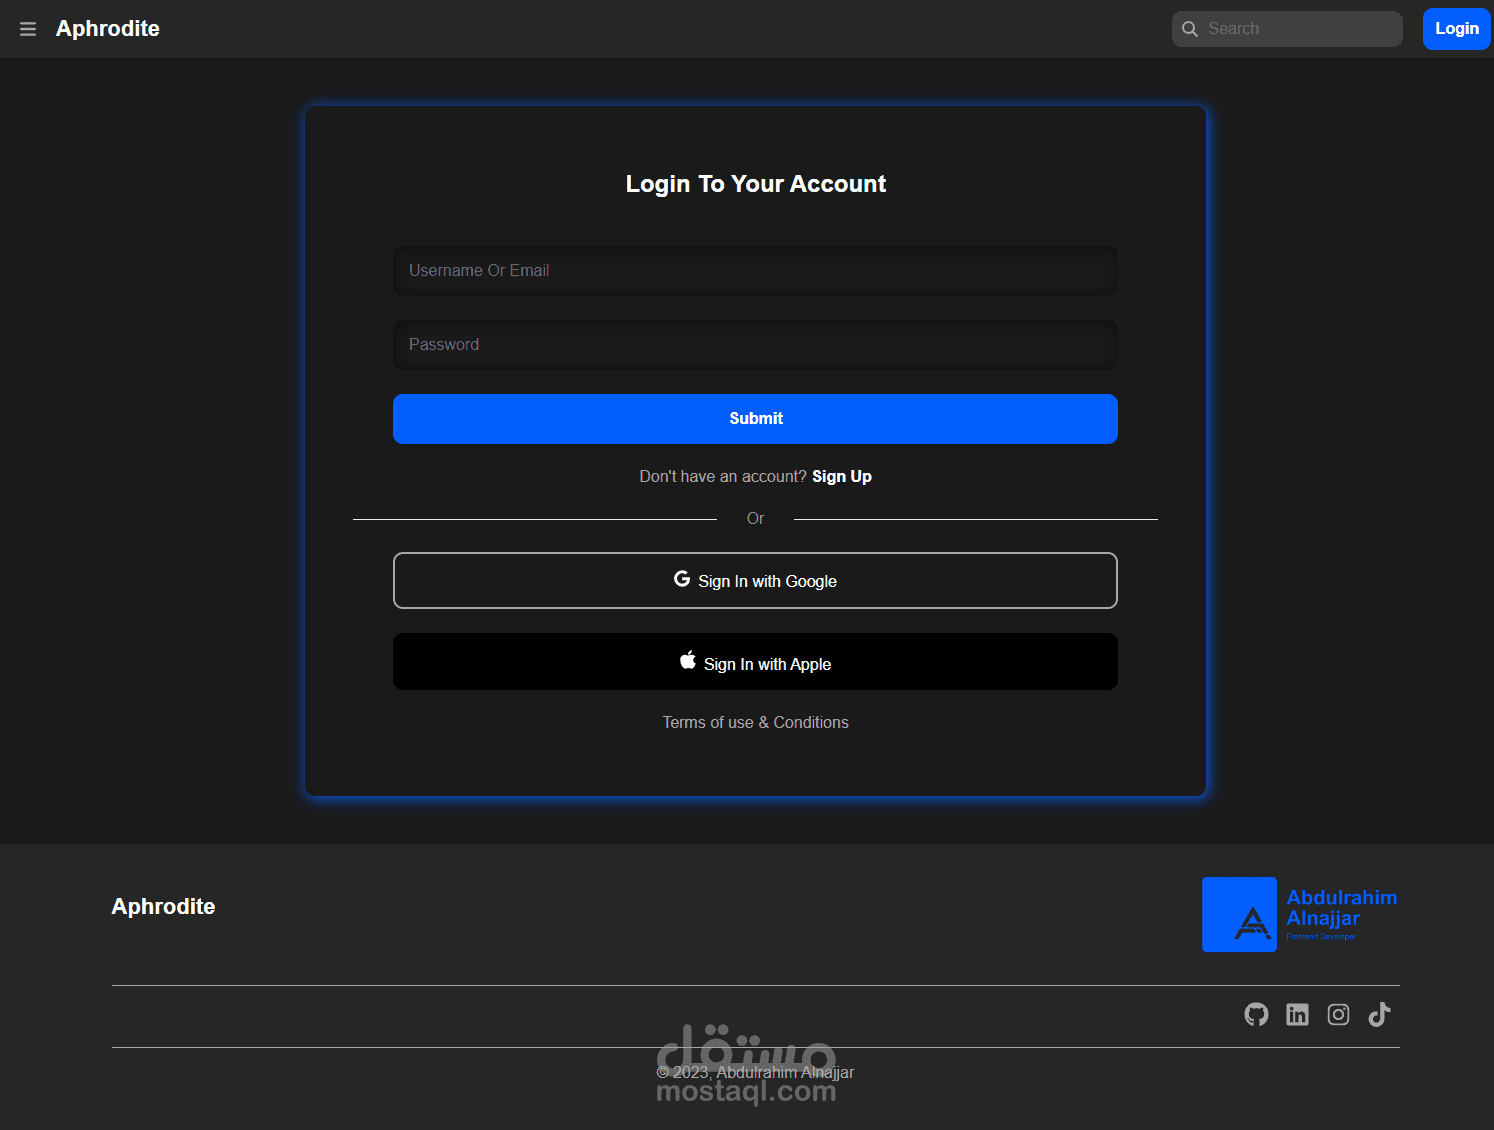Open the Instagram icon in the footer
Screen dimensions: 1494x1130
(1338, 1014)
